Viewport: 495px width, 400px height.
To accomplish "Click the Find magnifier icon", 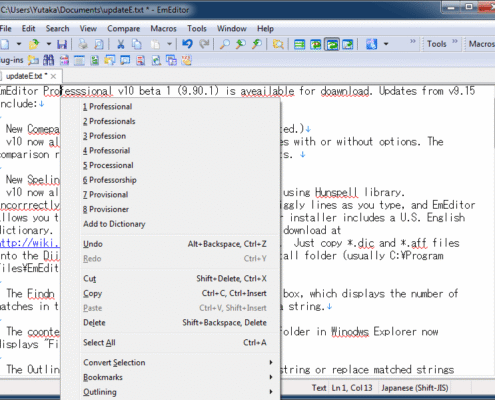I will tap(225, 44).
